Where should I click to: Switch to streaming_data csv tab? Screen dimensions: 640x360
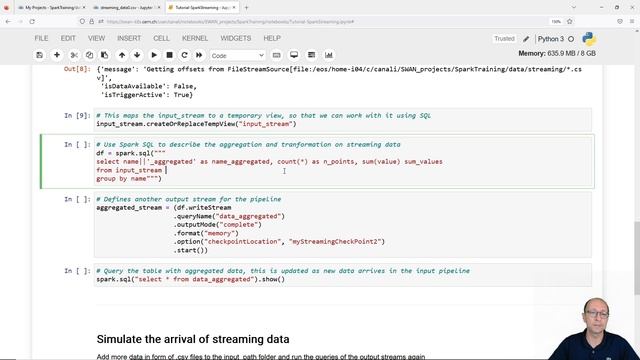[x=126, y=7]
